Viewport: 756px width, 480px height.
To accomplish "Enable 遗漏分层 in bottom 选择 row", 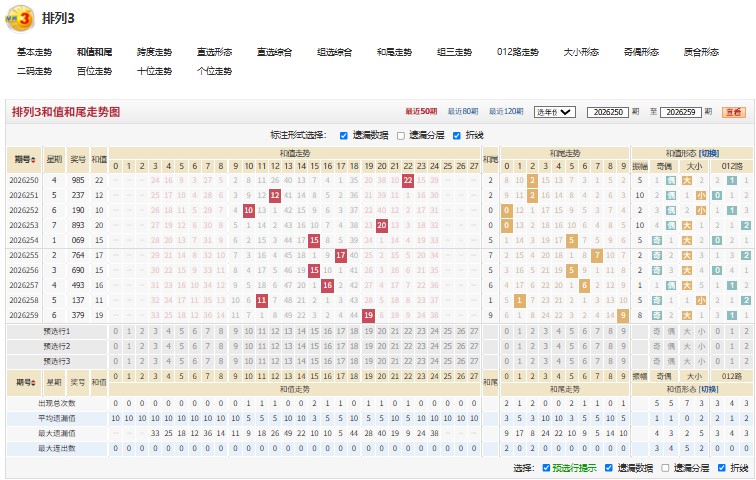I will coord(665,467).
